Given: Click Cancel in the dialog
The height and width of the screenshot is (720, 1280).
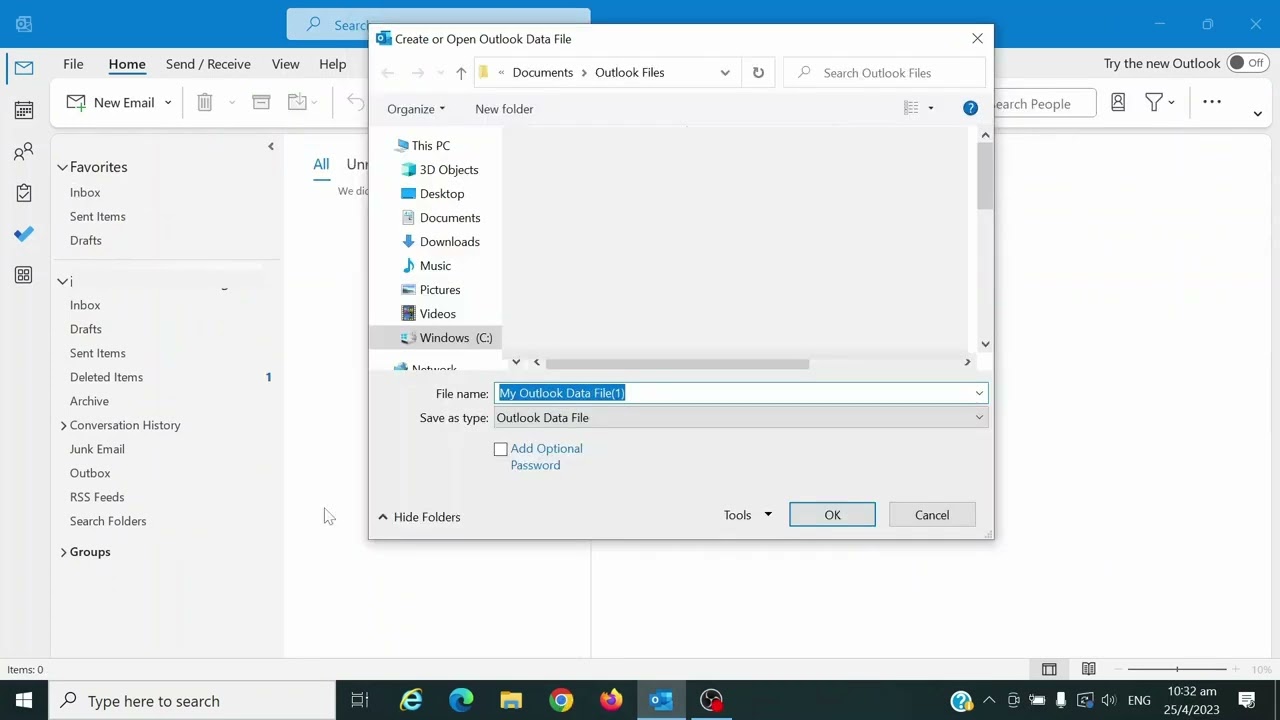Looking at the screenshot, I should click(x=932, y=515).
